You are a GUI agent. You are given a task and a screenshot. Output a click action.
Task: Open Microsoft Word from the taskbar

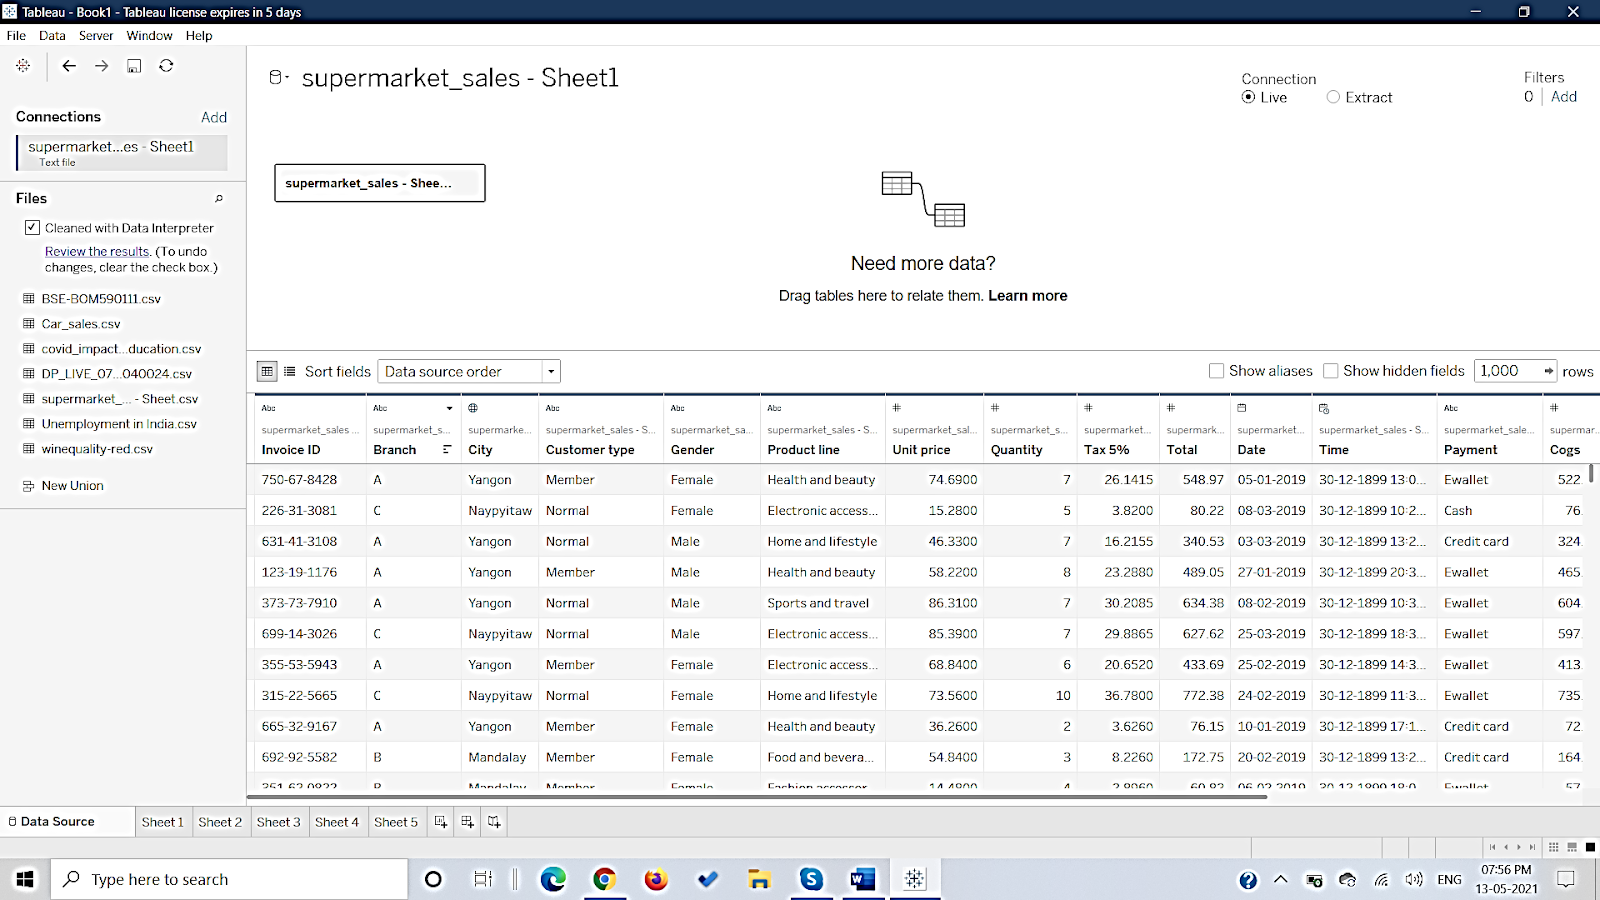pyautogui.click(x=863, y=879)
